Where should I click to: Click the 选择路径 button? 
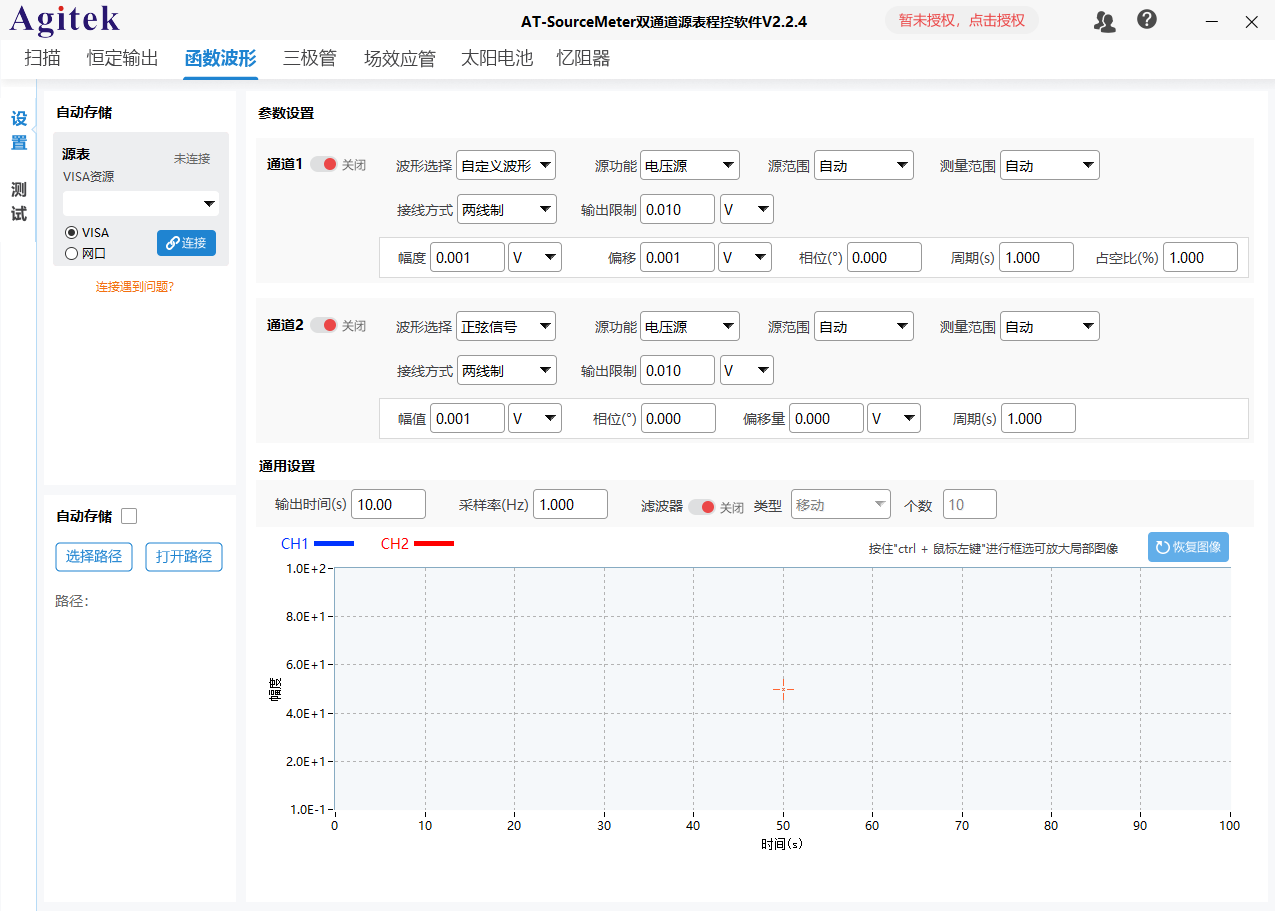[x=94, y=557]
